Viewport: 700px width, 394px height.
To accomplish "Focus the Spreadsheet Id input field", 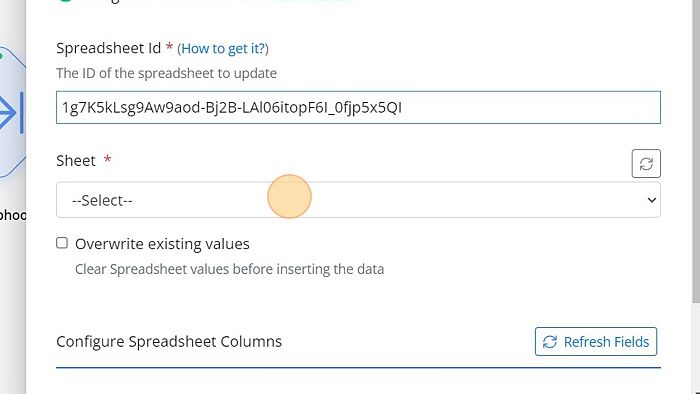I will point(358,108).
